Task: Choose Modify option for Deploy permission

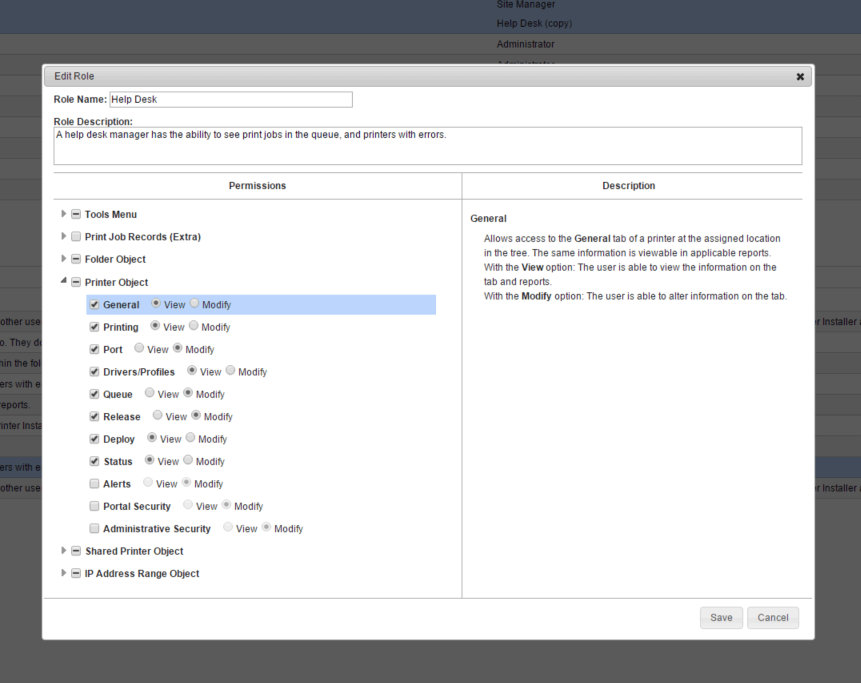Action: click(192, 439)
